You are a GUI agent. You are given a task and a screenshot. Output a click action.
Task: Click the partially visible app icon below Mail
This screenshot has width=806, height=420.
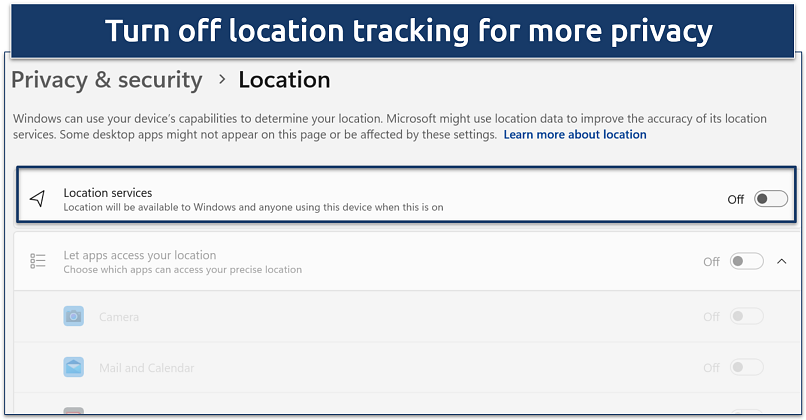(73, 410)
